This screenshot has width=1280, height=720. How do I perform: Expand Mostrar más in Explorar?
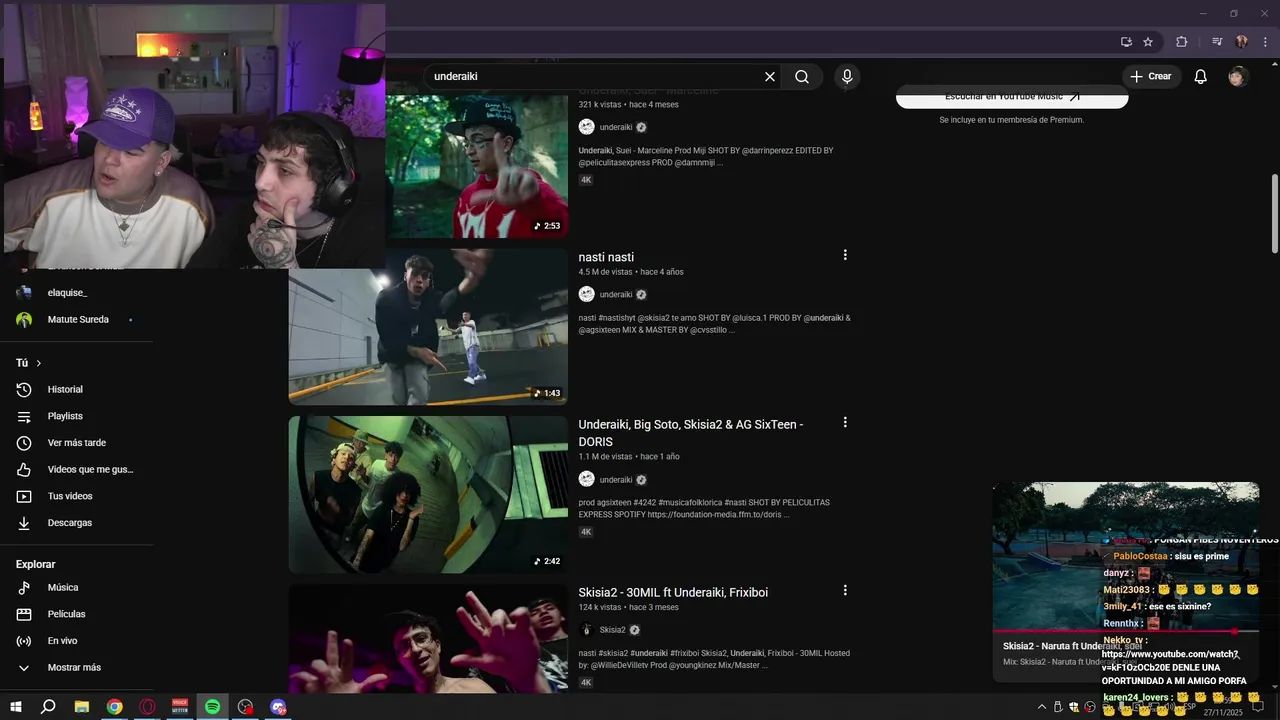tap(76, 668)
